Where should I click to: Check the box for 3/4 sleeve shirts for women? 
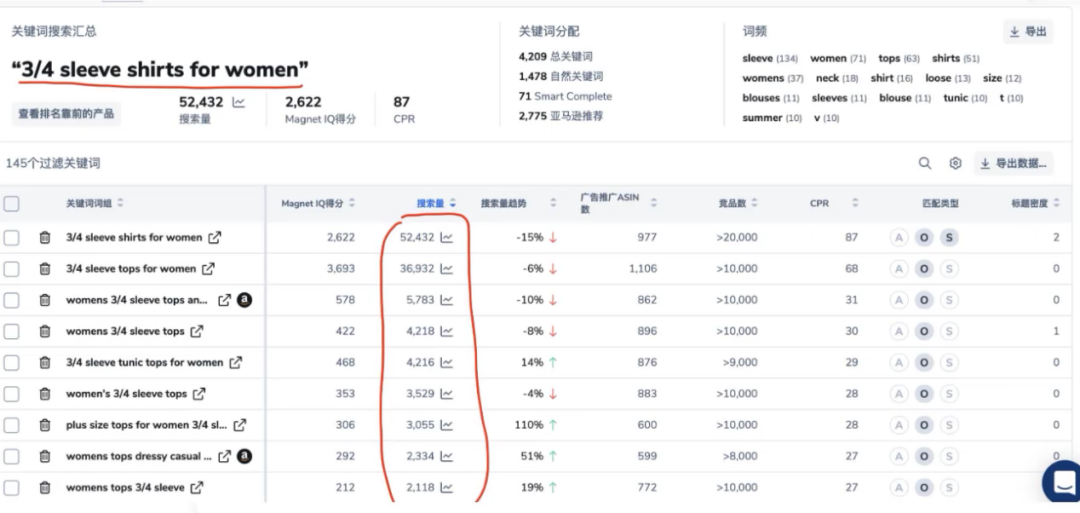(12, 238)
